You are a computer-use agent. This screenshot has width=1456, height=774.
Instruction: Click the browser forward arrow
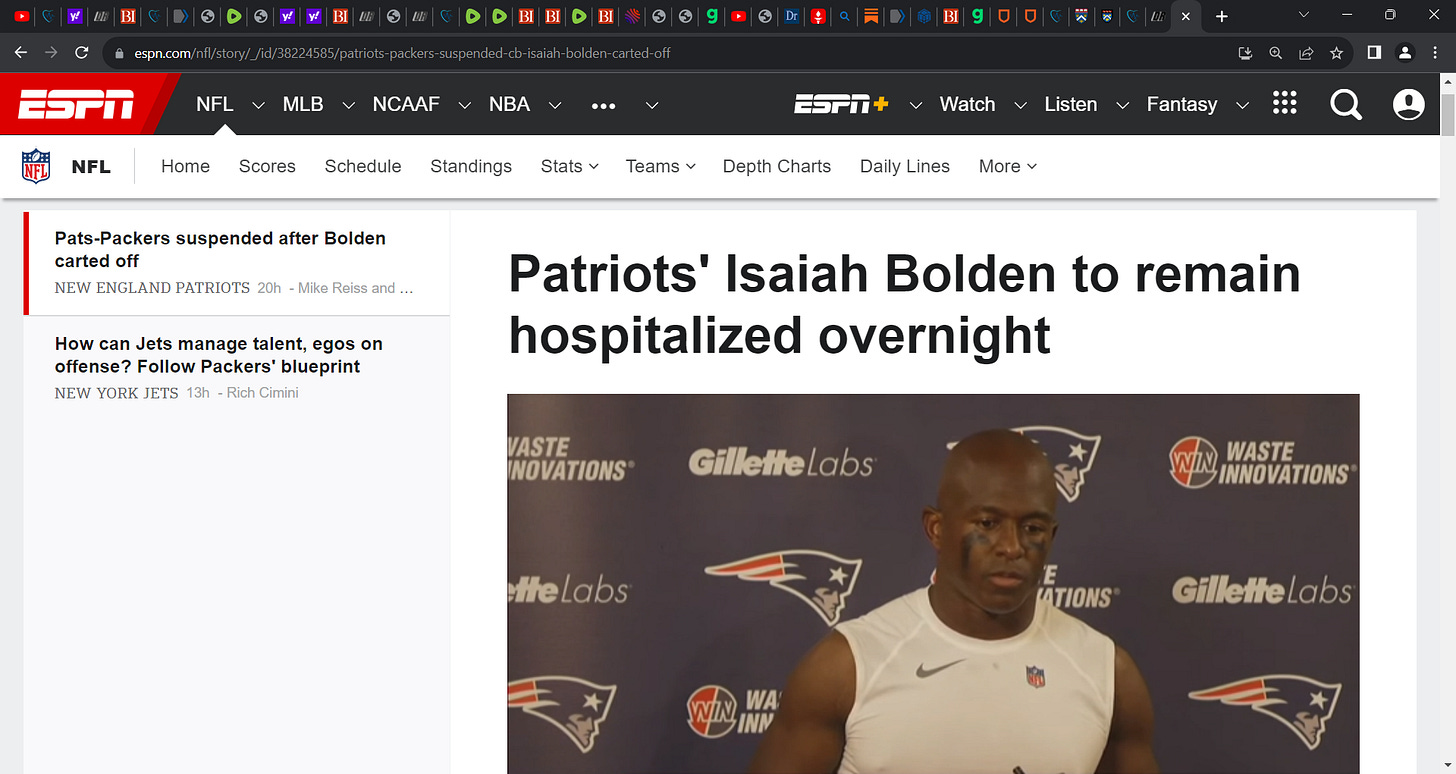(x=51, y=52)
